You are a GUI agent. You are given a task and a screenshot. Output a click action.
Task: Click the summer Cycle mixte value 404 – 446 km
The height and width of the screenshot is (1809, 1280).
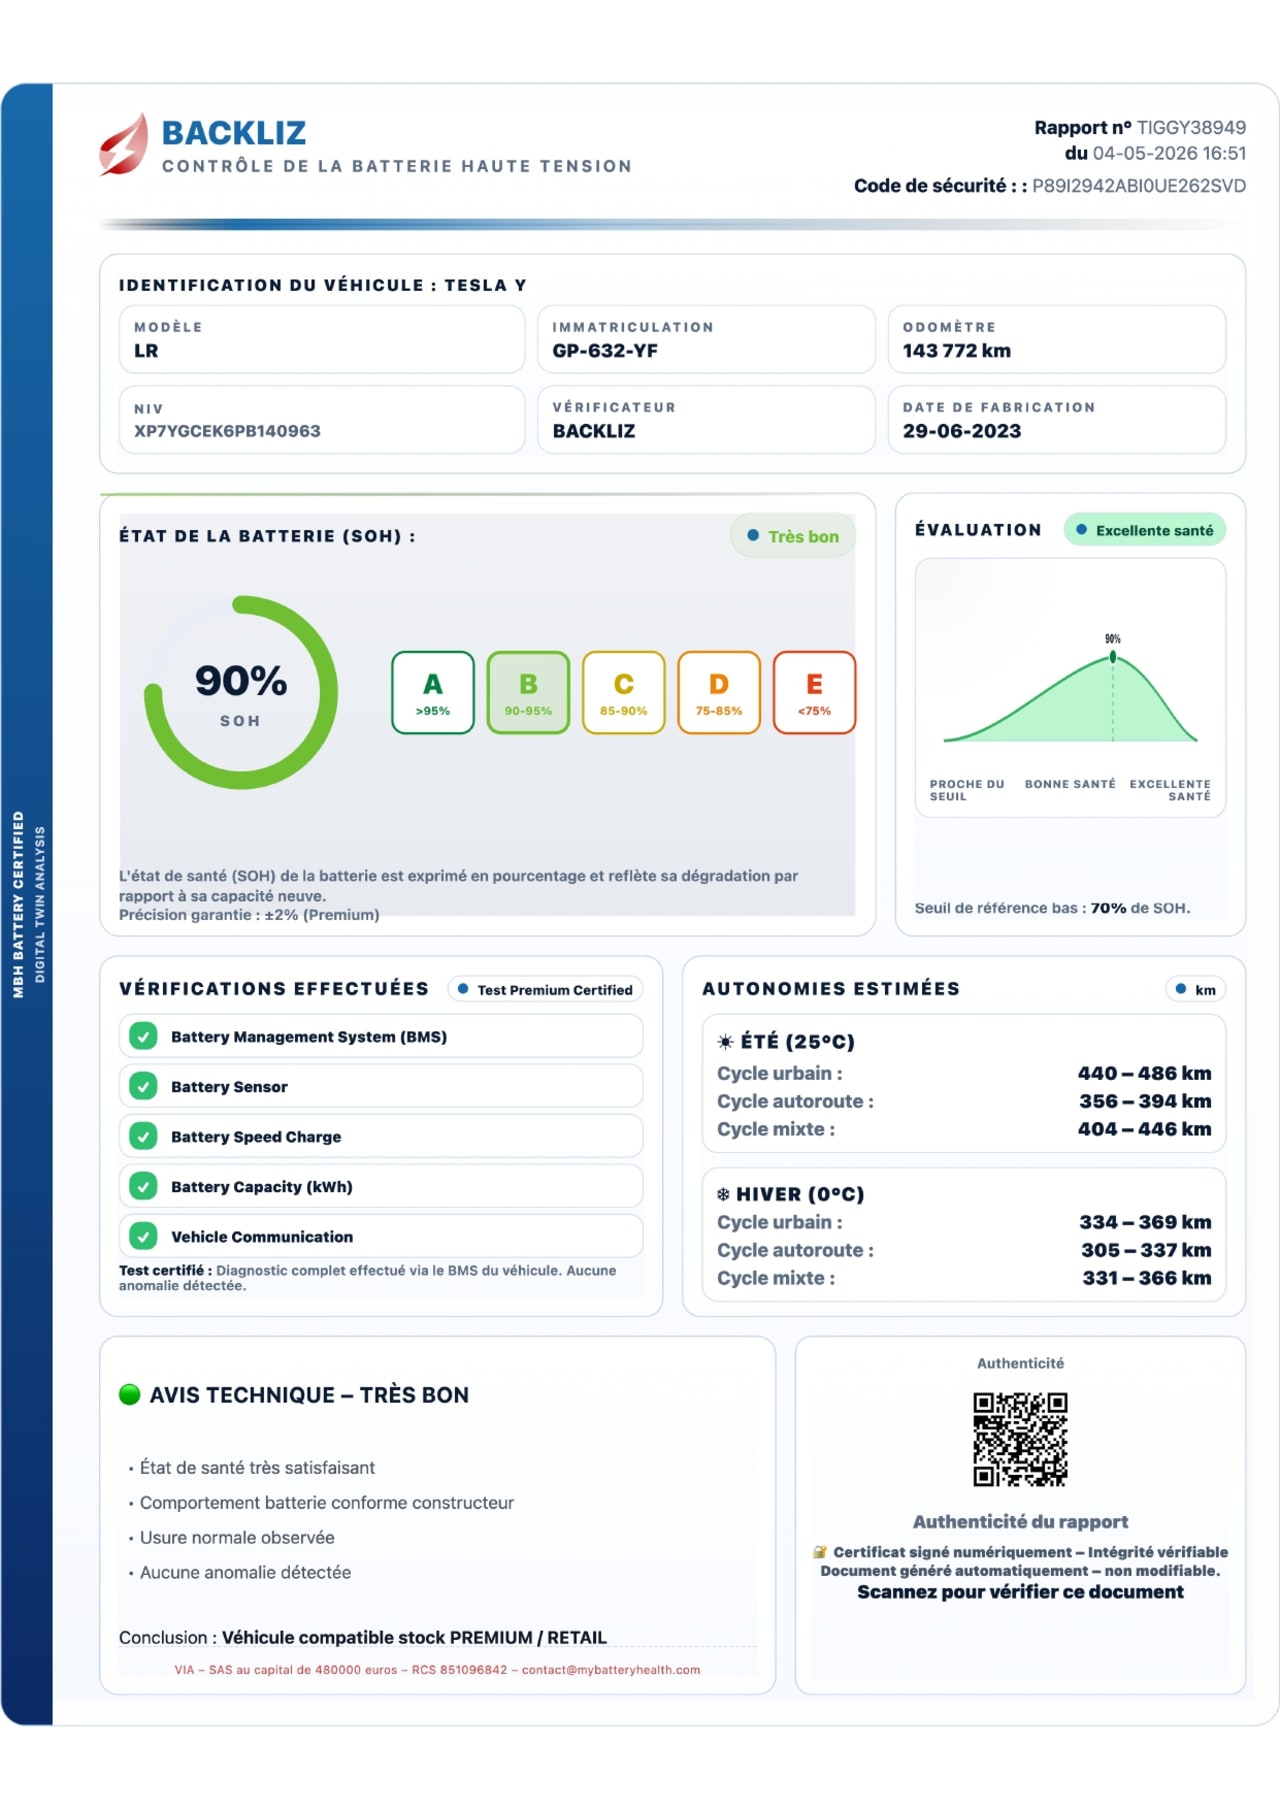click(1145, 1129)
